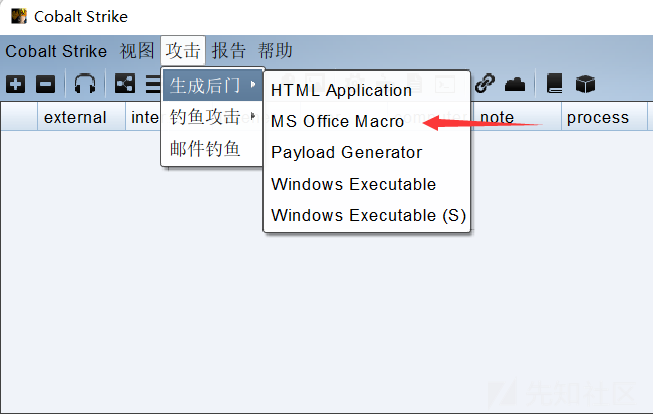This screenshot has width=653, height=414.
Task: Expand the 生成后门 submenu
Action: click(x=212, y=84)
